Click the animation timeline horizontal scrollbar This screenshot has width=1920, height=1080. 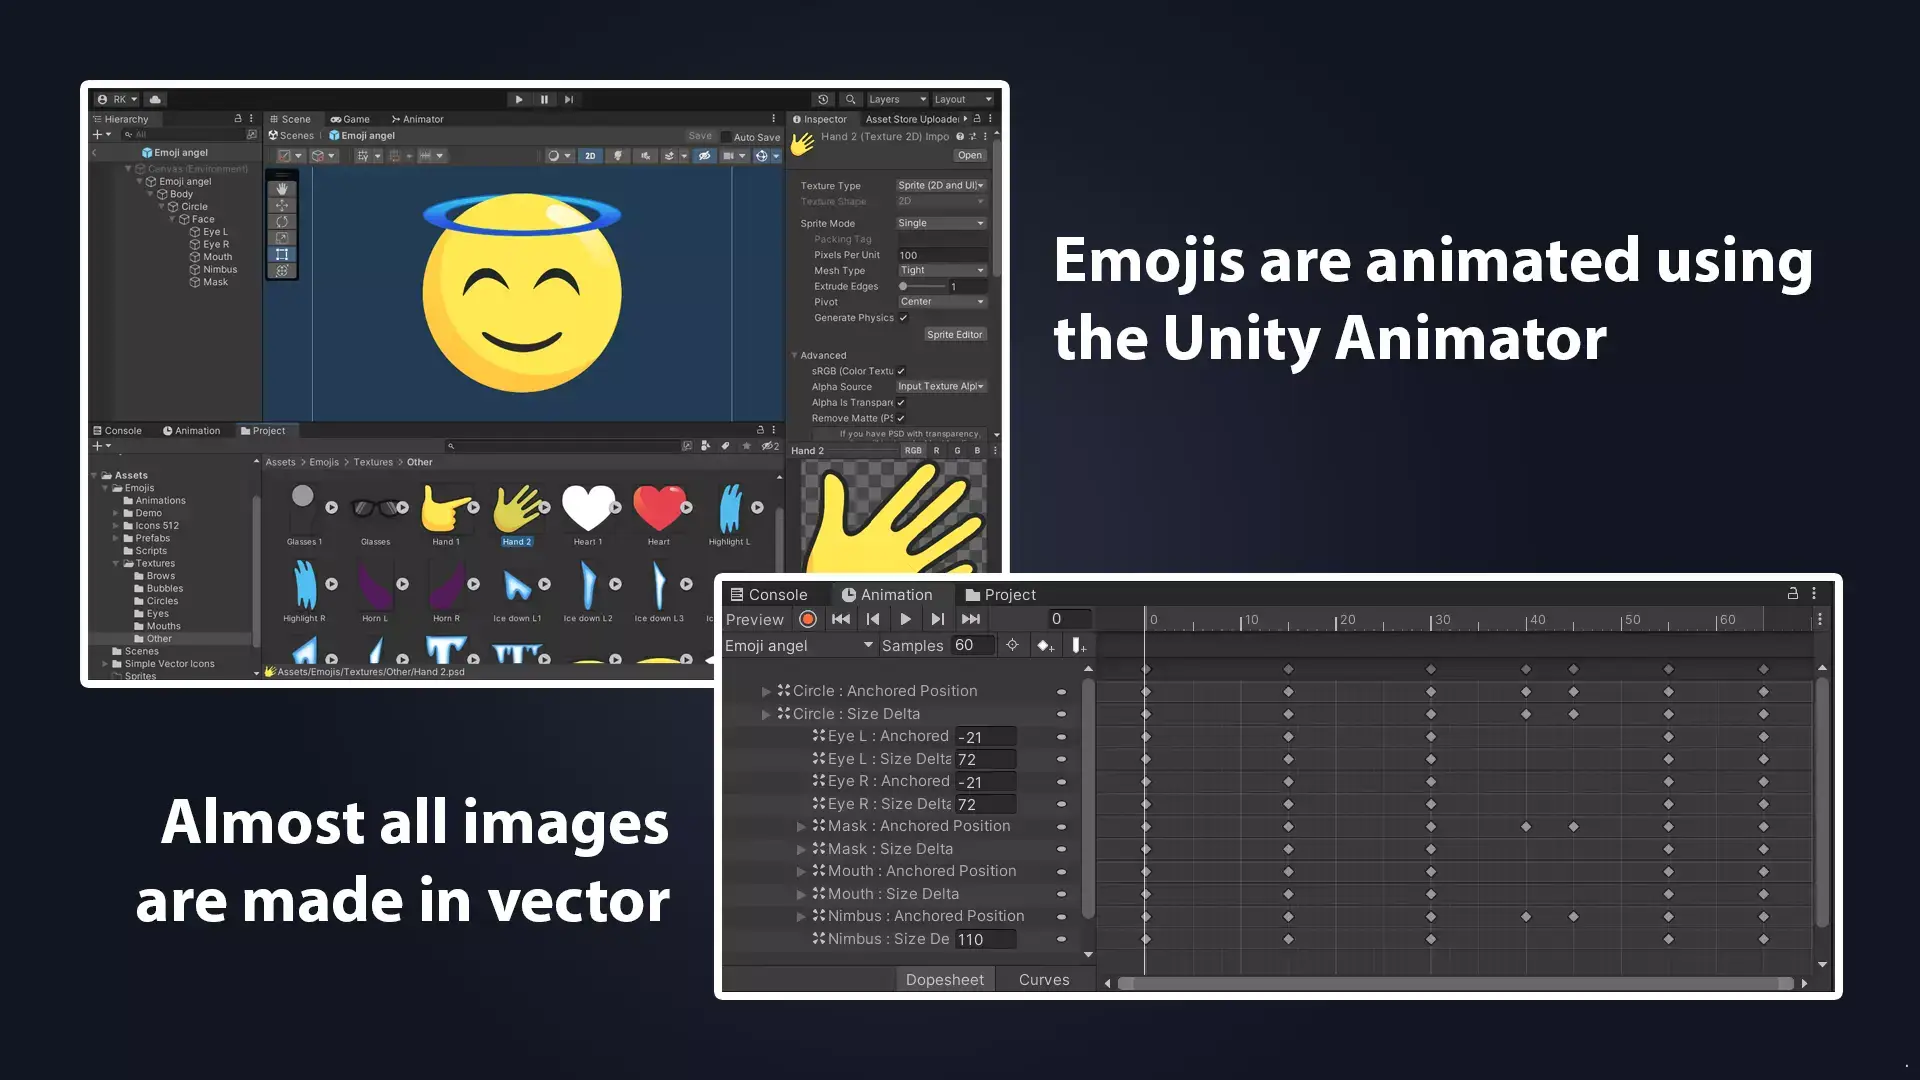coord(1455,984)
